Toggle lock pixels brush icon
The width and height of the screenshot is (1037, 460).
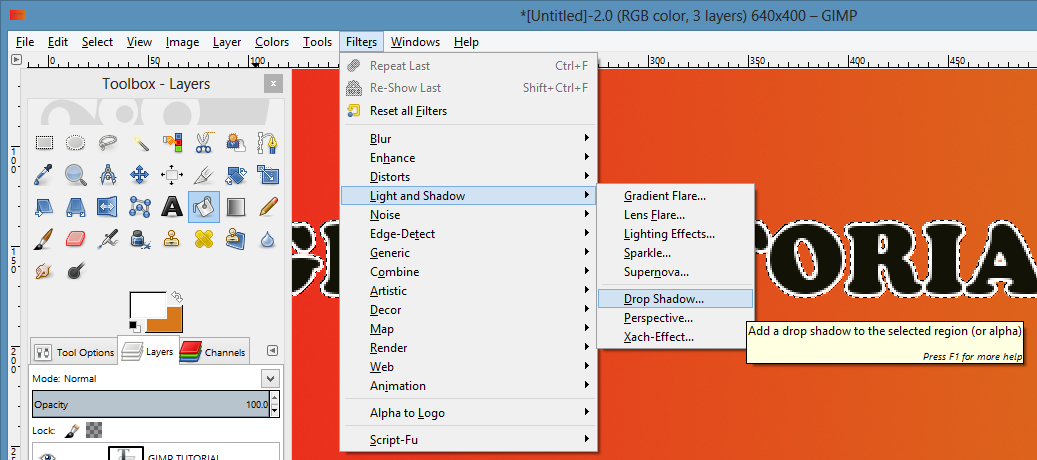73,431
